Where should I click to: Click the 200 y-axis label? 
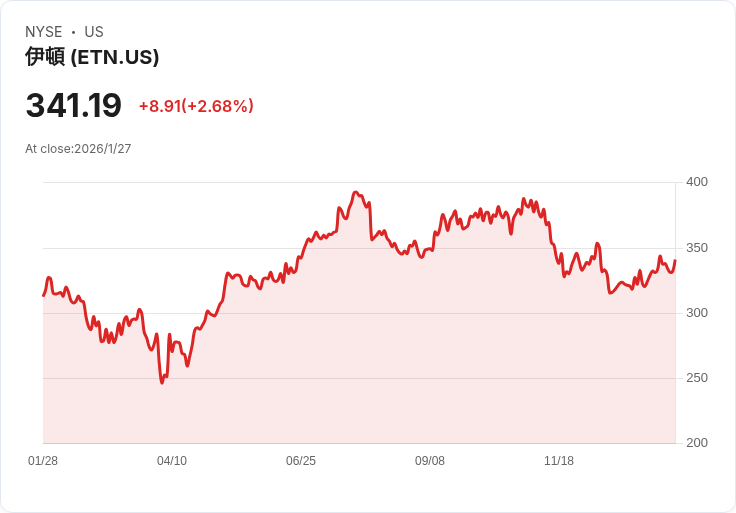(696, 443)
